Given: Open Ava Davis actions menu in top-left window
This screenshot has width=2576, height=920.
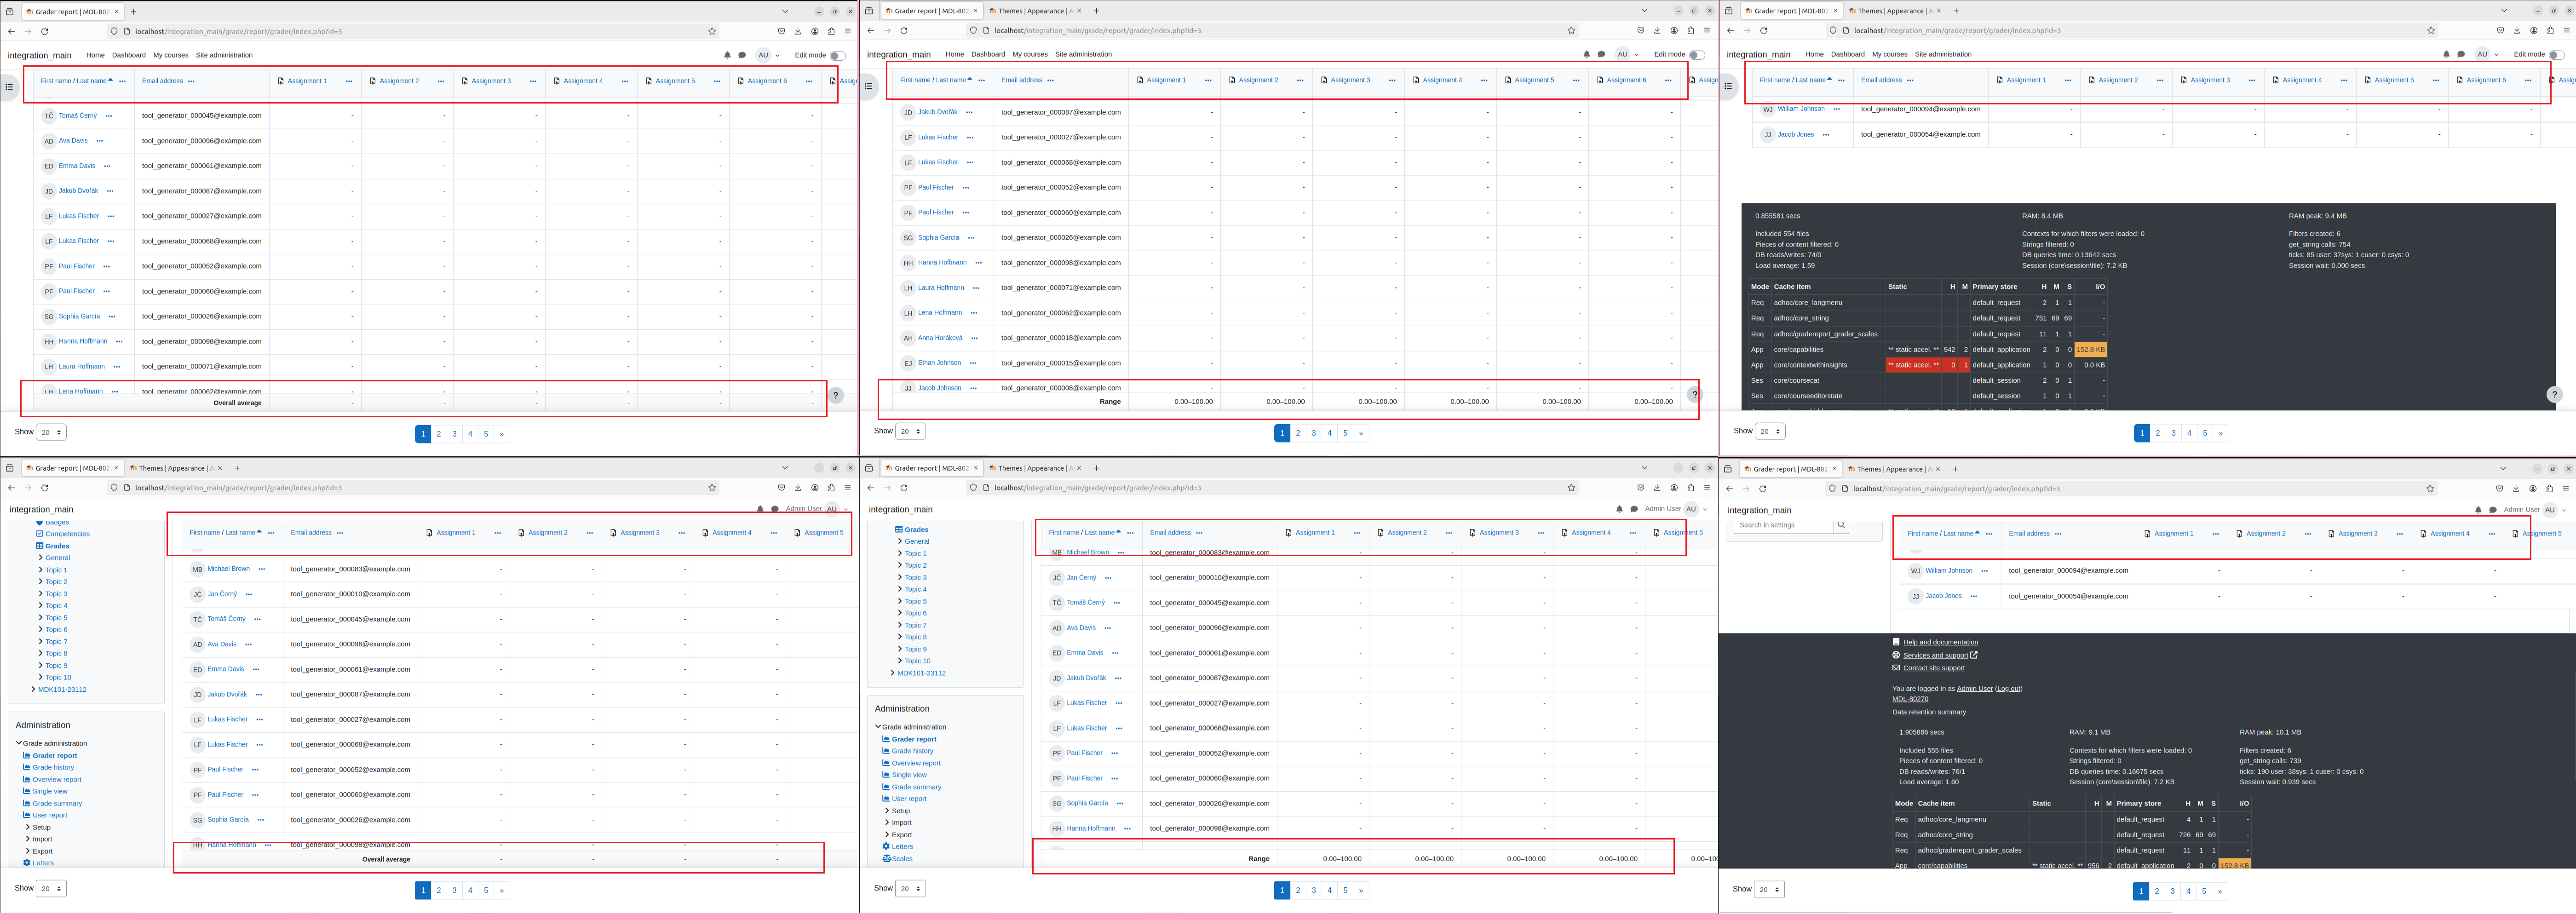Looking at the screenshot, I should pyautogui.click(x=99, y=141).
